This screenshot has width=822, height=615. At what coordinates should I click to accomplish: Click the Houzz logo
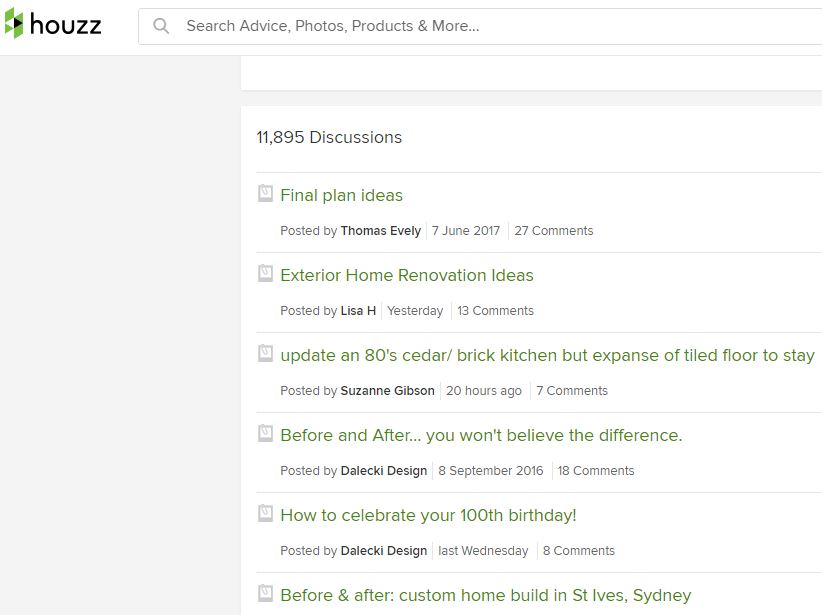tap(53, 25)
